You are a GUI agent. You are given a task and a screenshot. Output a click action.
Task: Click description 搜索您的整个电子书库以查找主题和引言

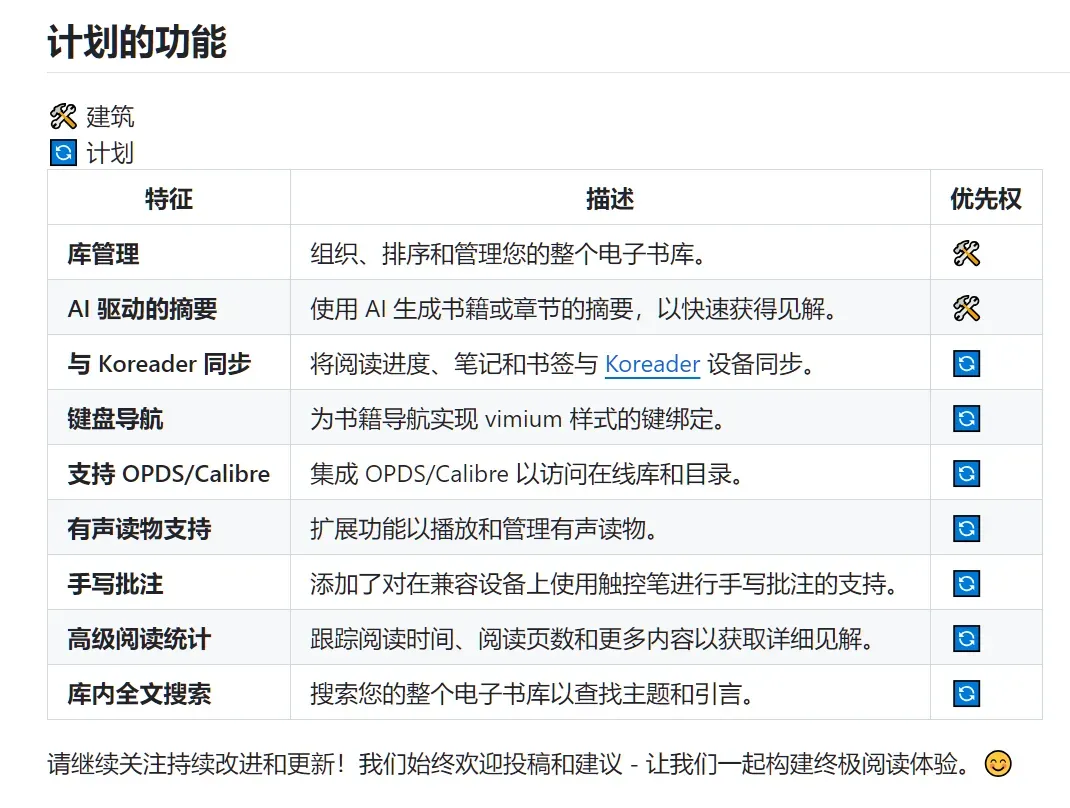point(532,694)
